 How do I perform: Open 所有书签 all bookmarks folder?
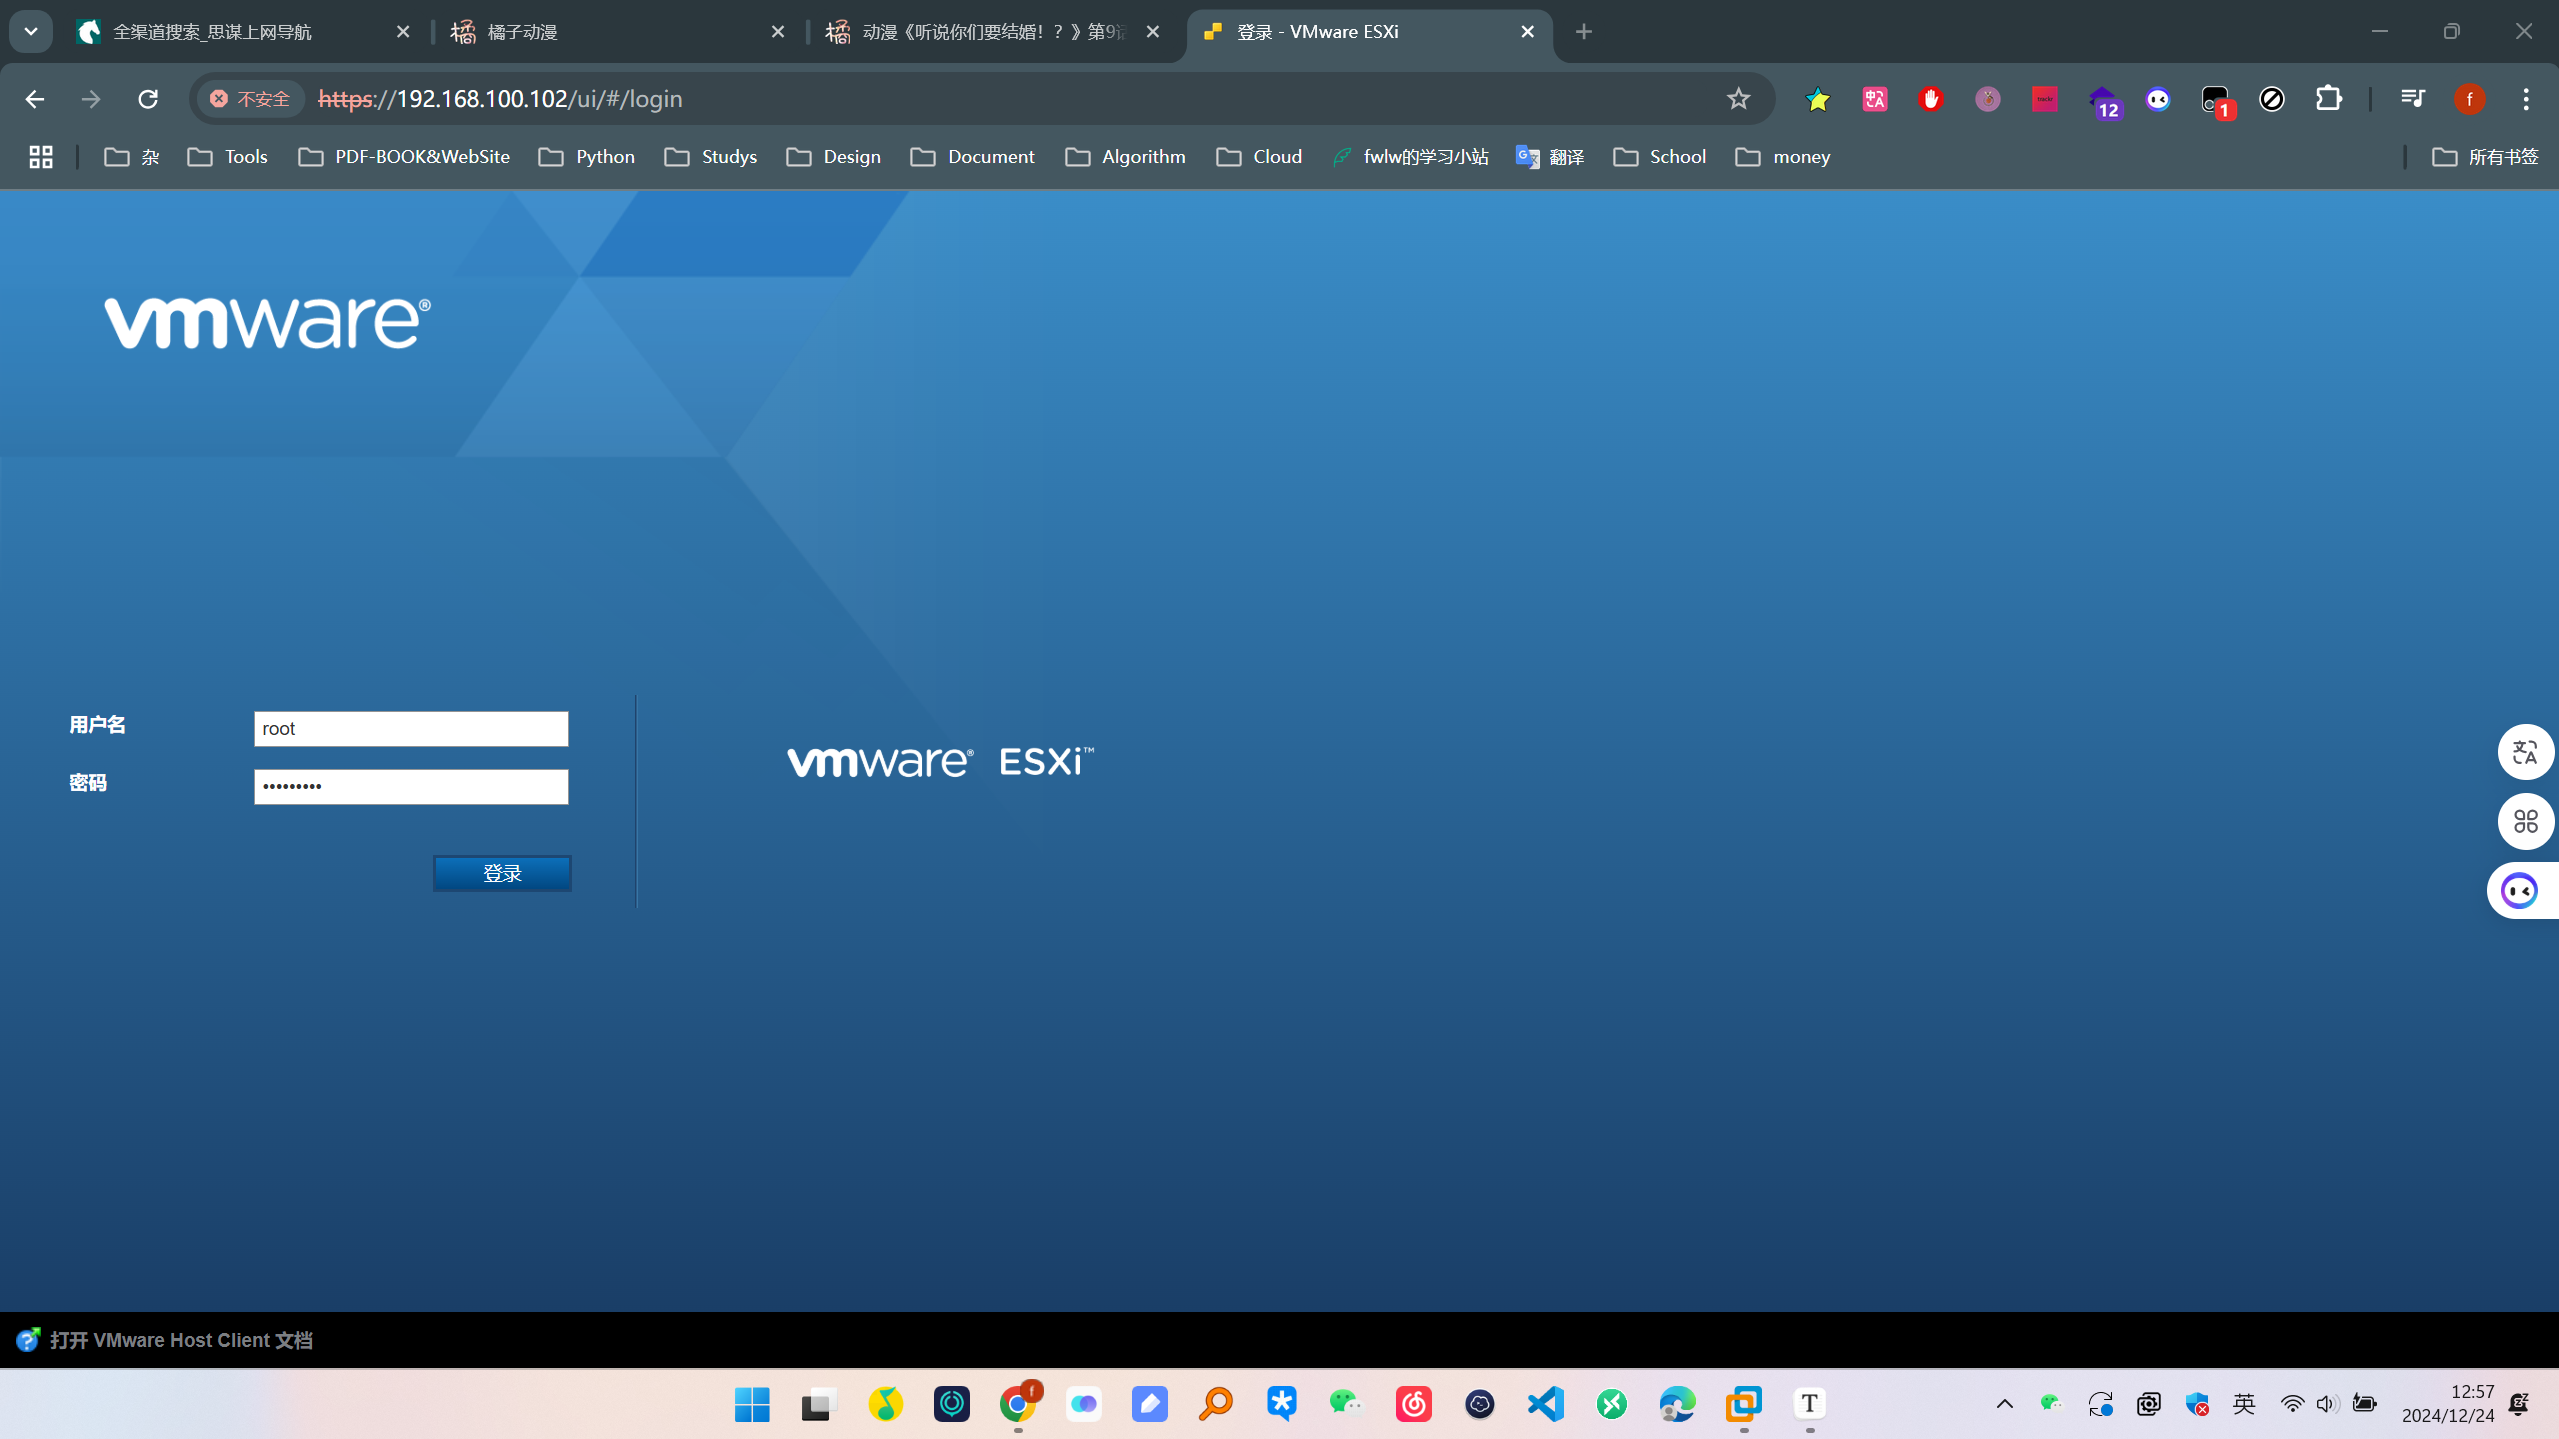pos(2486,157)
